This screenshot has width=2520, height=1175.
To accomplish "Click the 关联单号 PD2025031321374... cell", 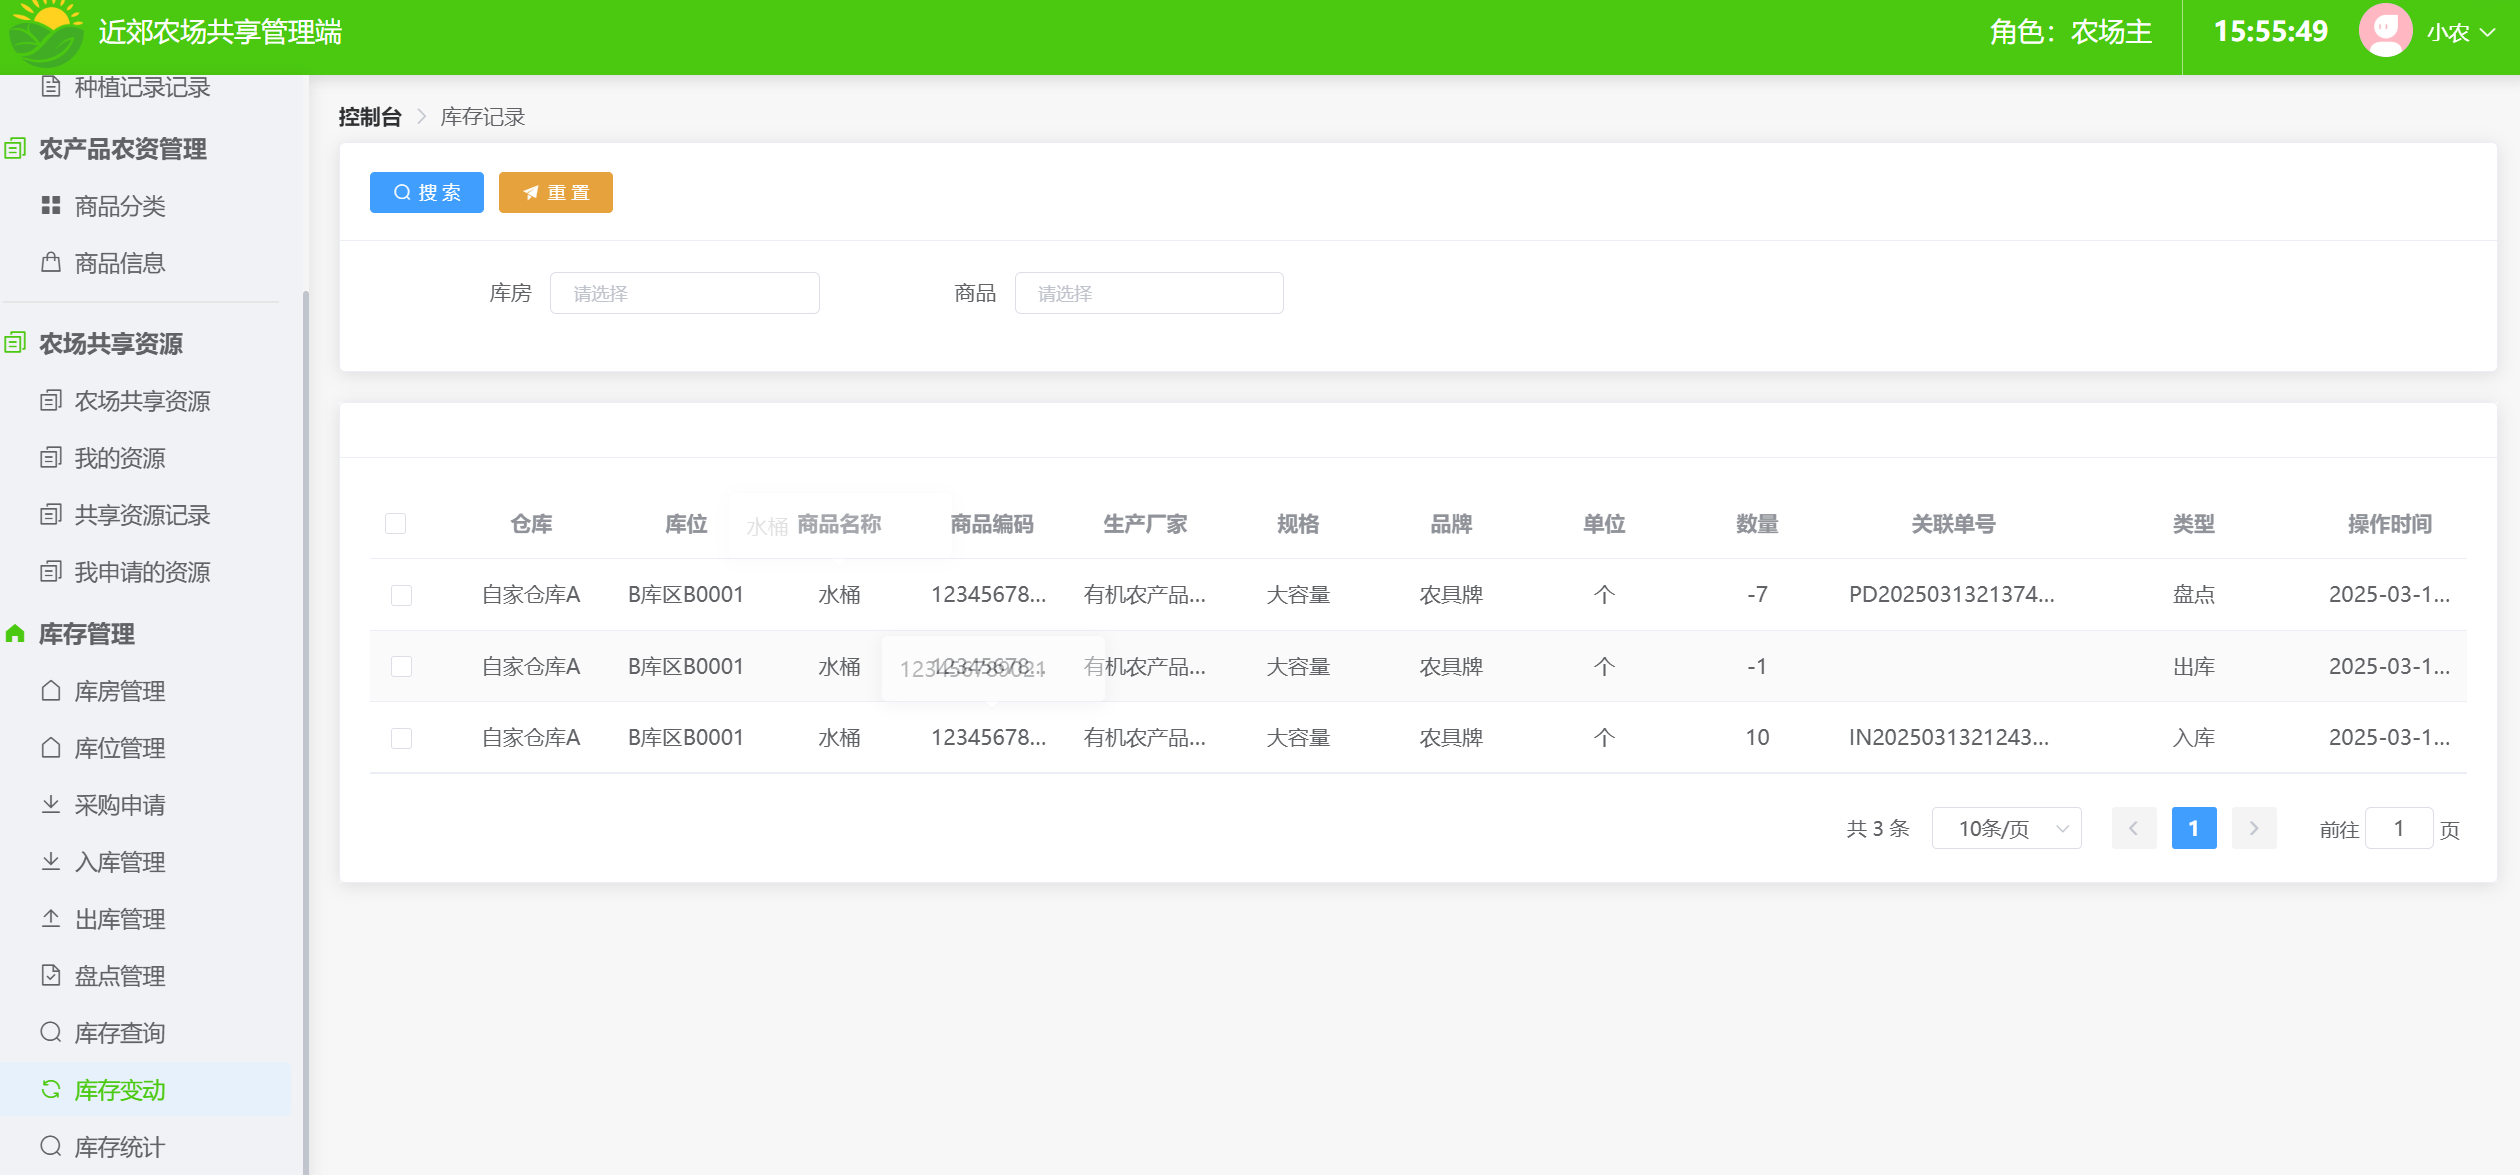I will click(x=1952, y=595).
